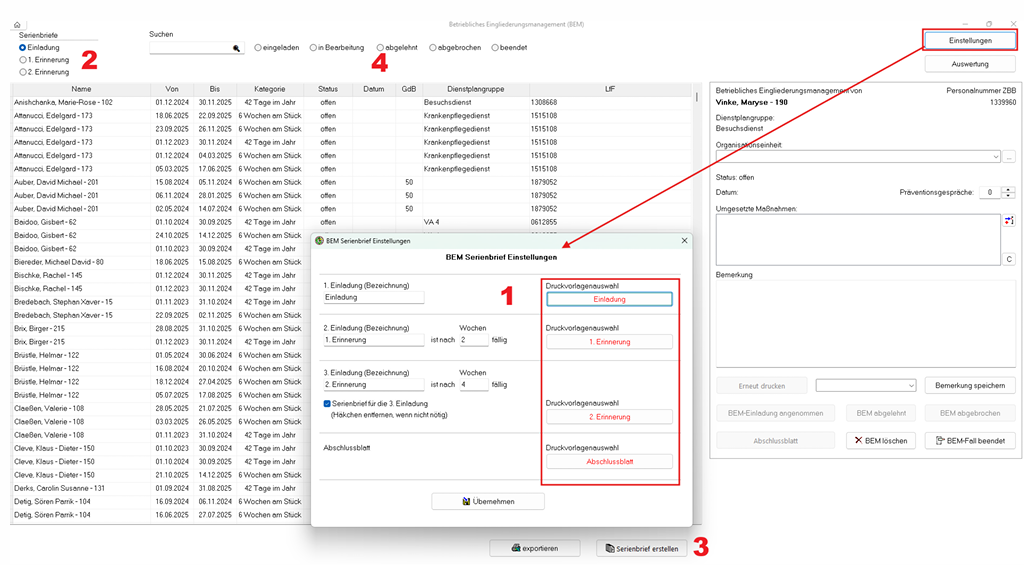This screenshot has height=565, width=1024.
Task: Click the ellipsis button next to Organisationseinheit
Action: [x=1009, y=157]
